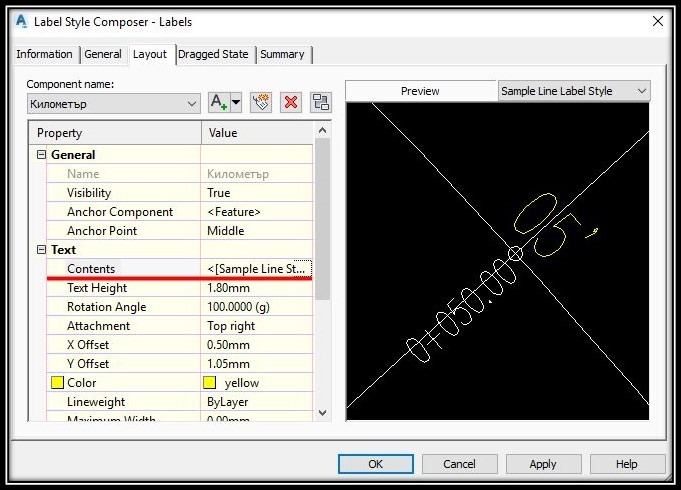Click the copy component icon
The image size is (681, 490).
click(x=261, y=103)
